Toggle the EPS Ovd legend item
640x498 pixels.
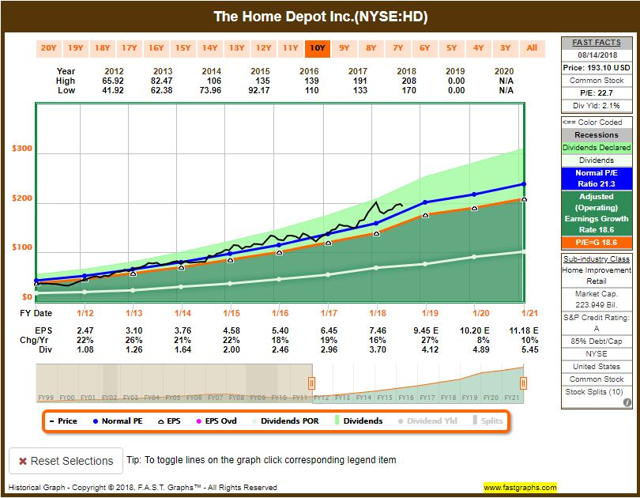(x=216, y=421)
